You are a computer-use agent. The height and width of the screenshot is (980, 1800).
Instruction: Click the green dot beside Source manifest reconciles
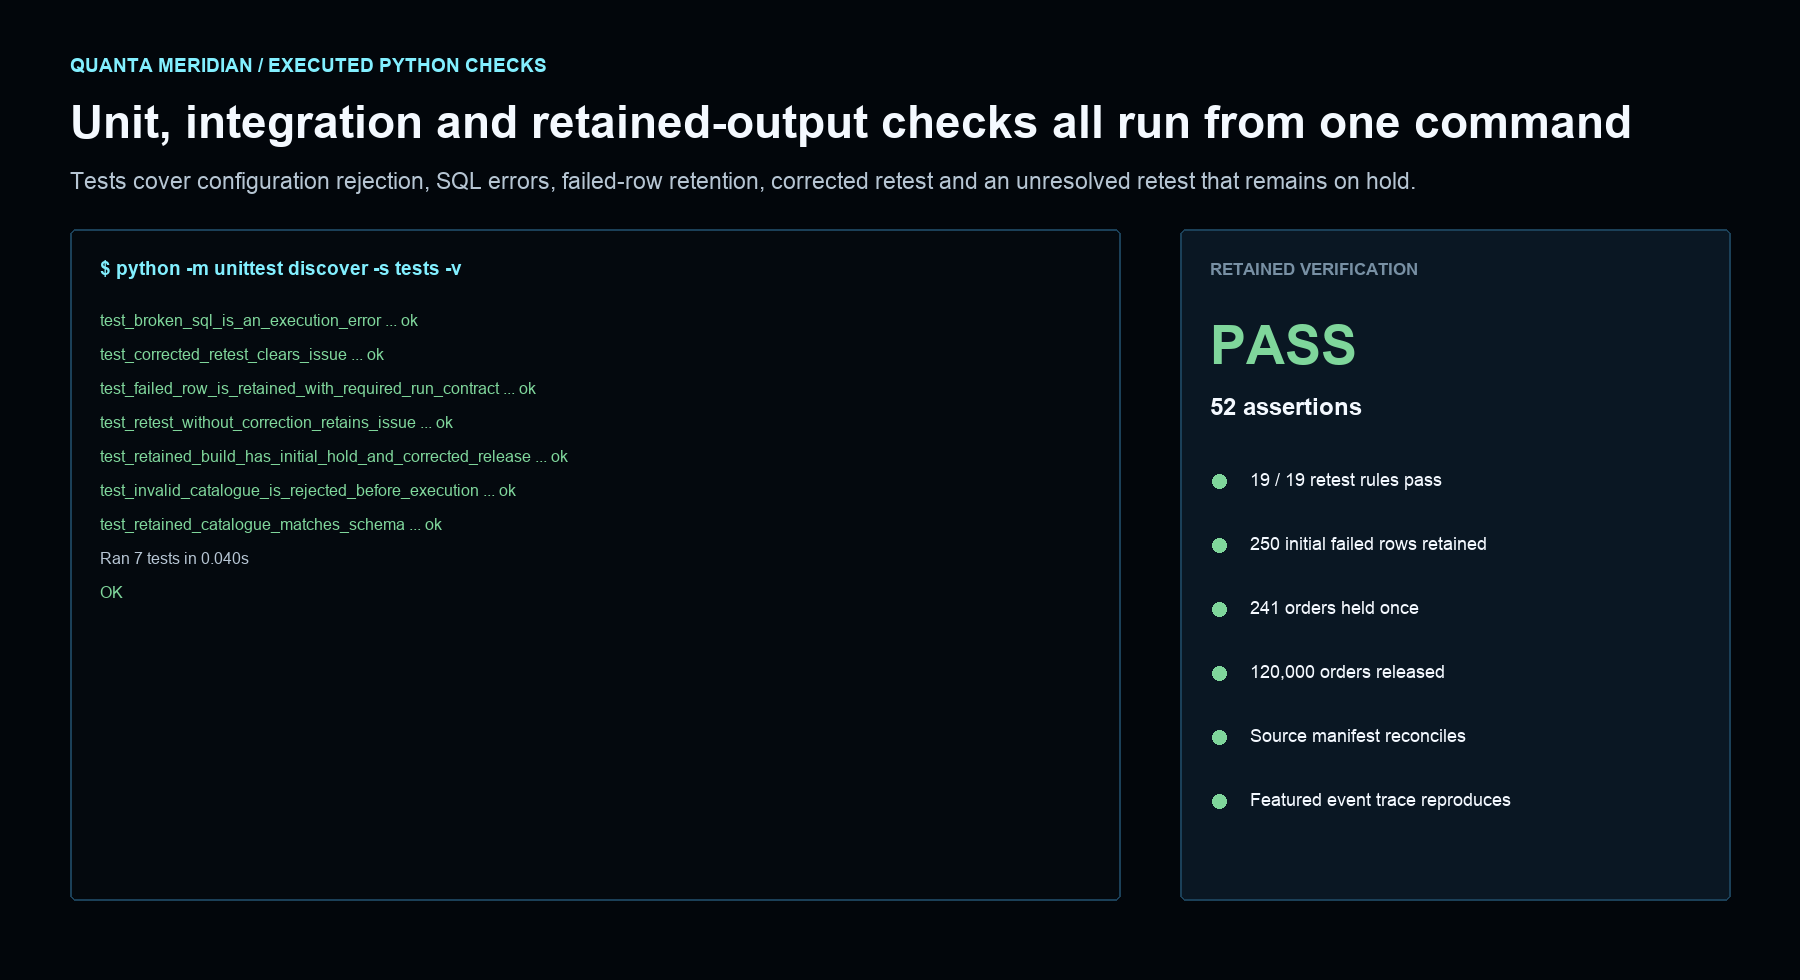(x=1219, y=737)
